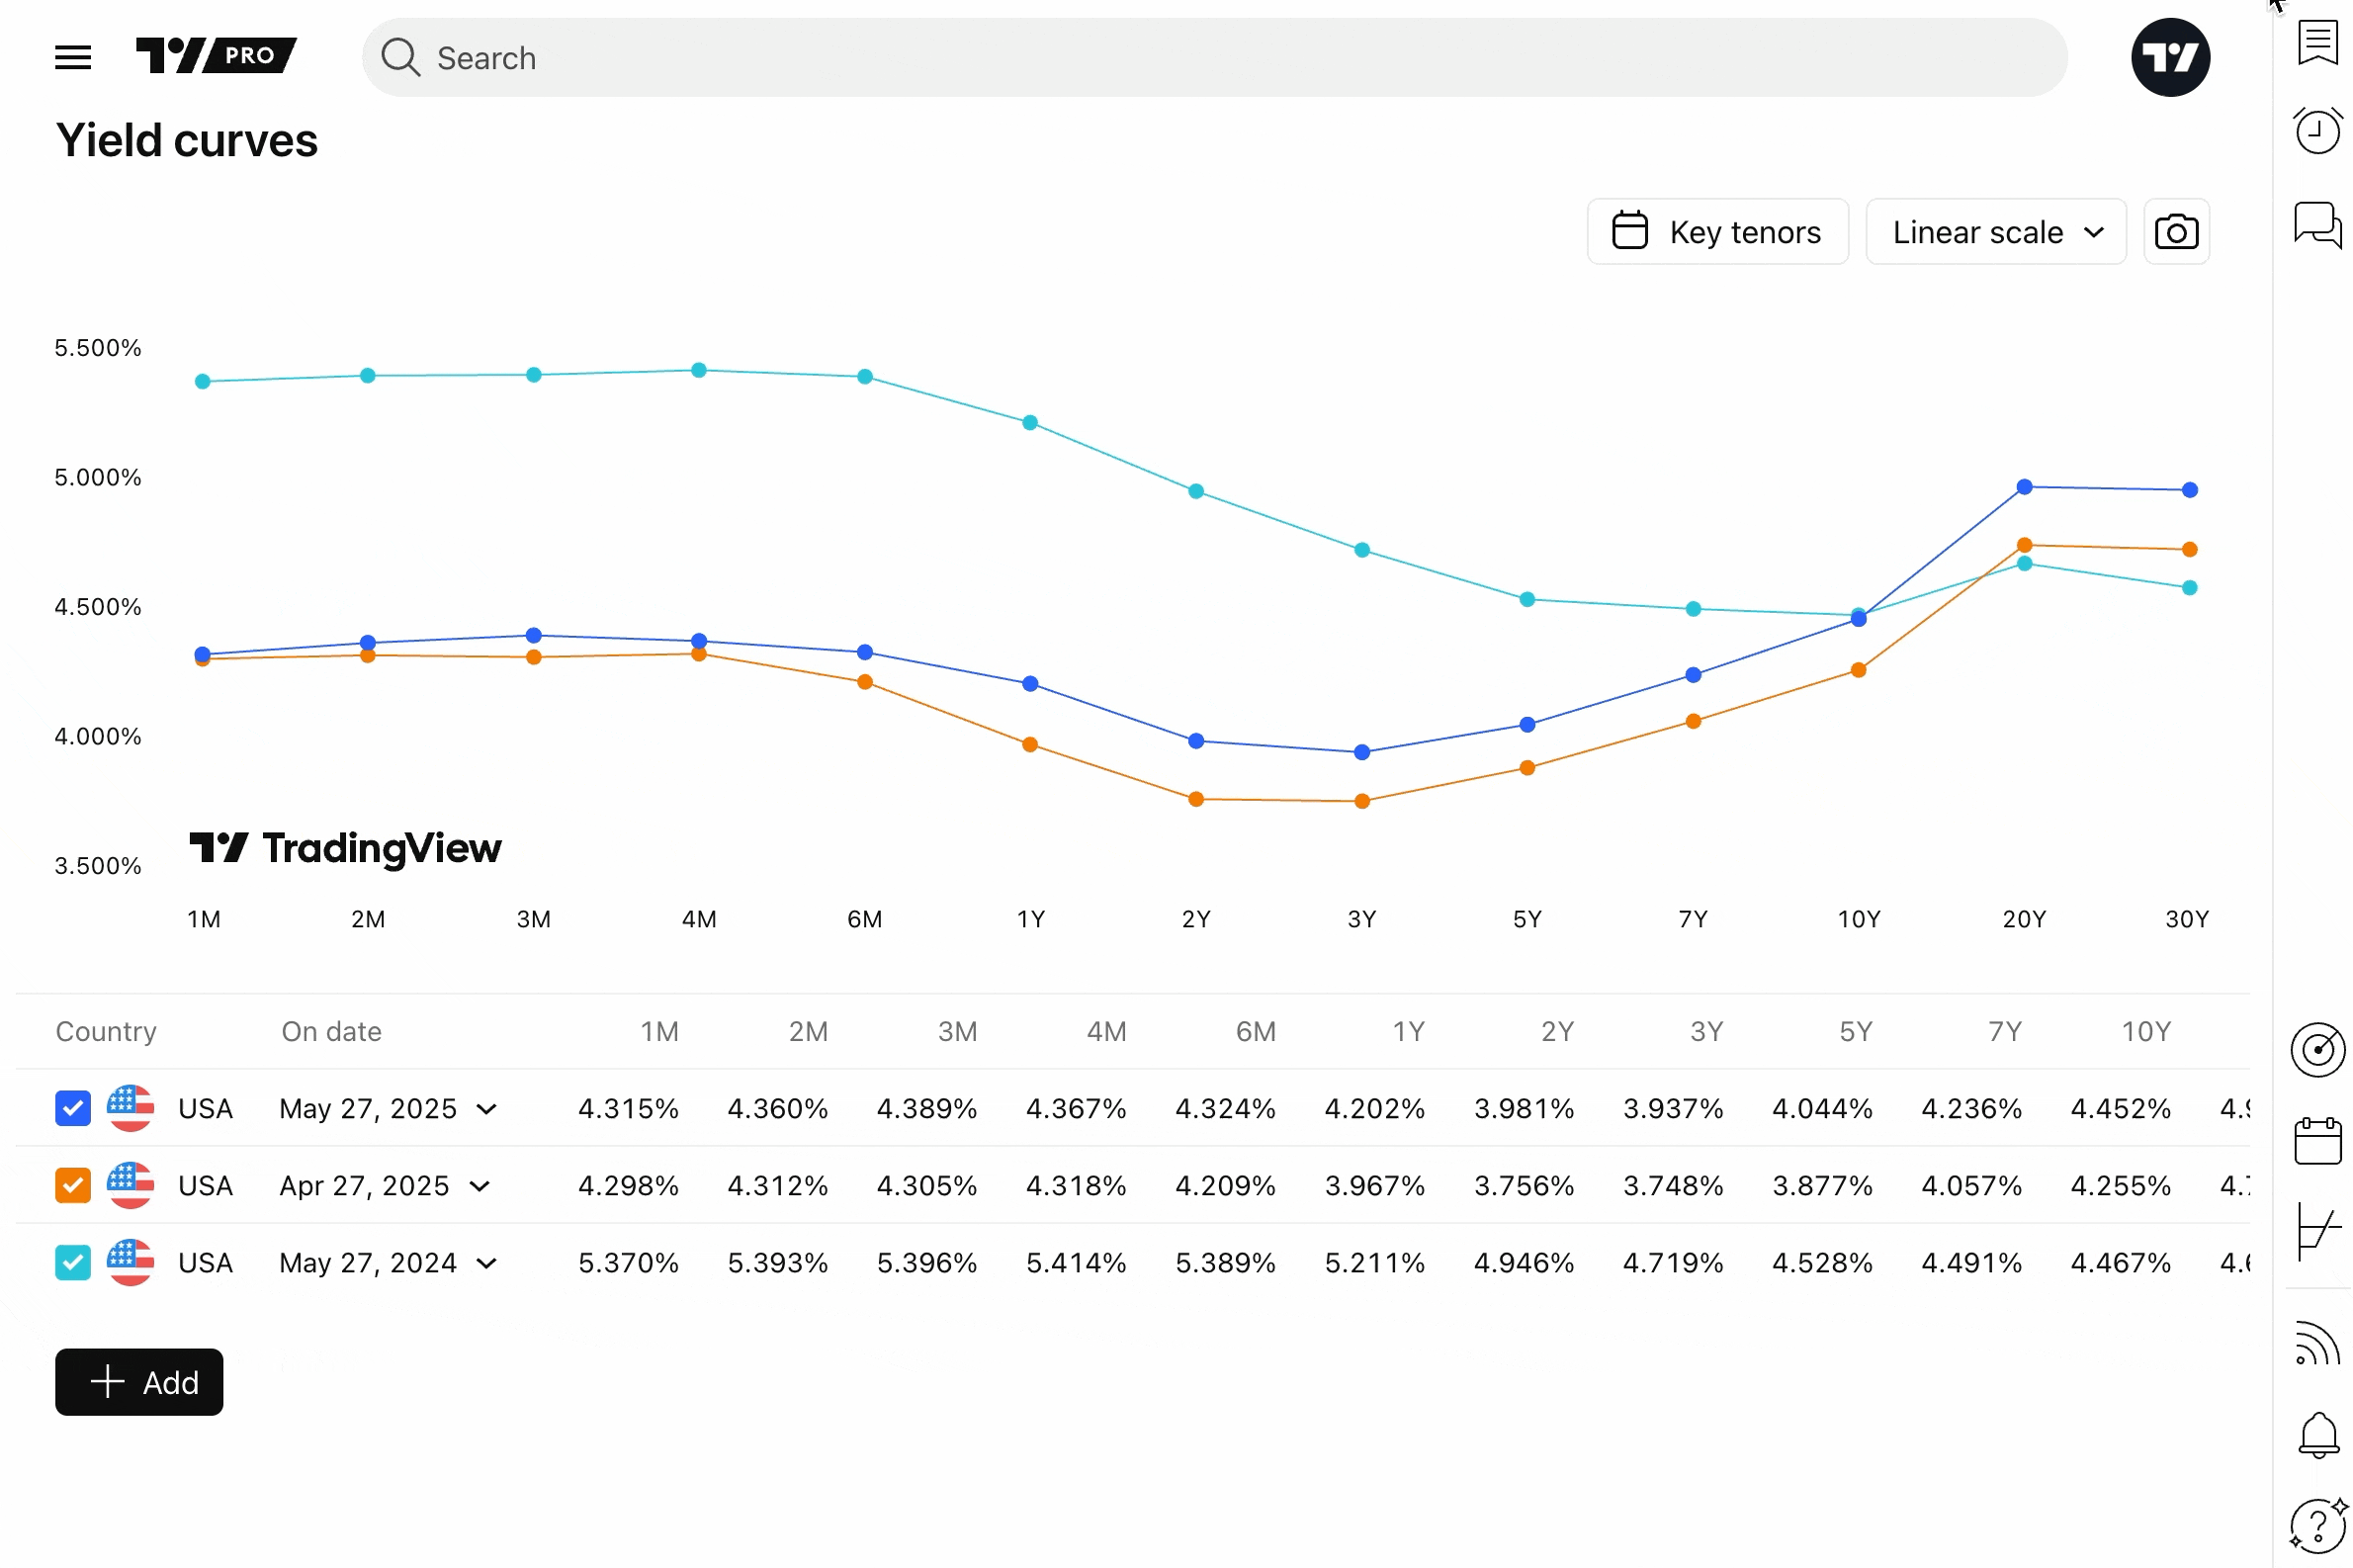Image resolution: width=2353 pixels, height=1568 pixels.
Task: Open the user profile avatar menu
Action: (2169, 57)
